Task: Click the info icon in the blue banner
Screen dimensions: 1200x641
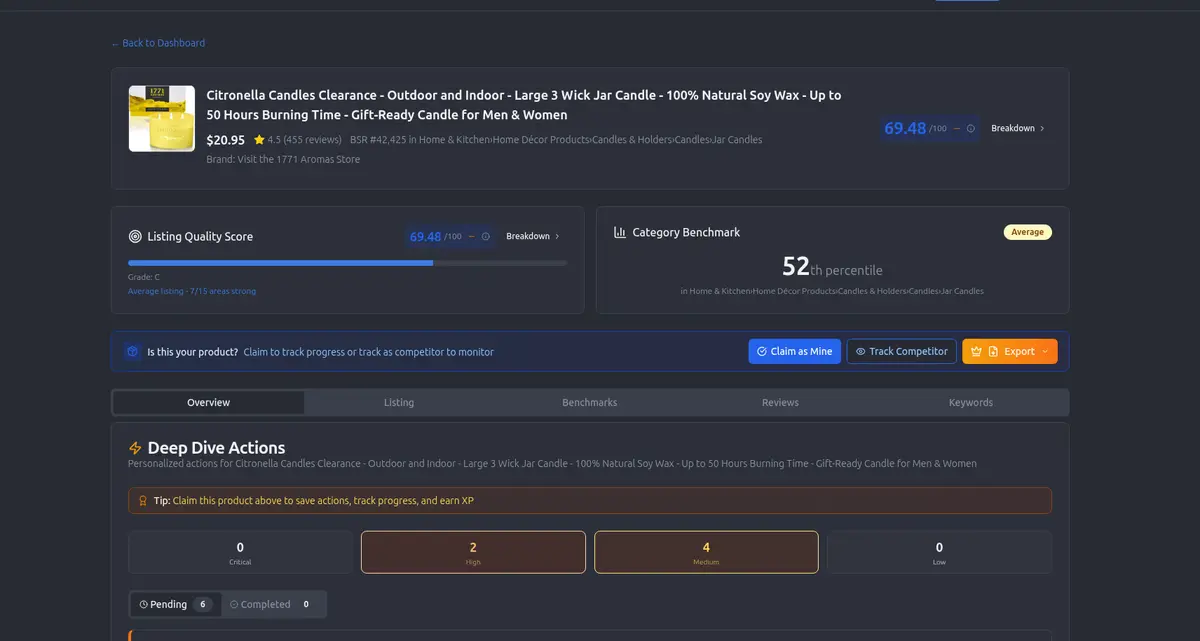Action: pos(132,351)
